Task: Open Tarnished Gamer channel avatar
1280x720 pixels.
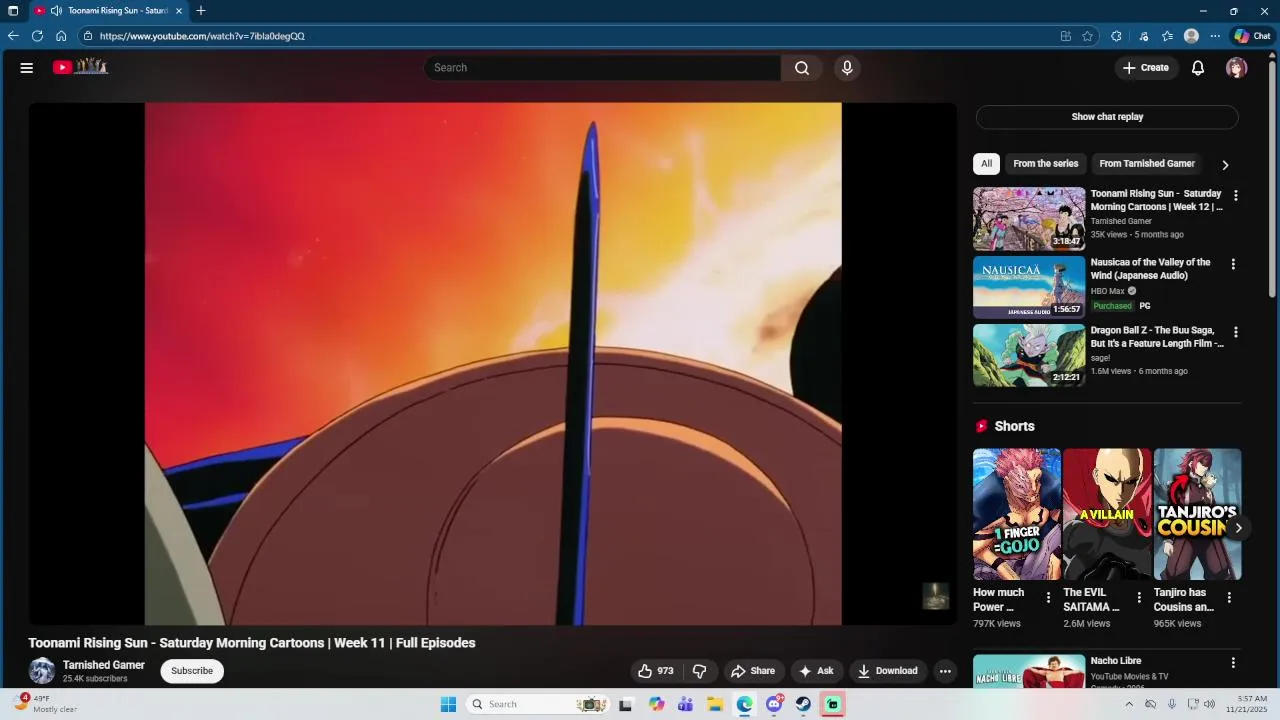Action: click(42, 671)
